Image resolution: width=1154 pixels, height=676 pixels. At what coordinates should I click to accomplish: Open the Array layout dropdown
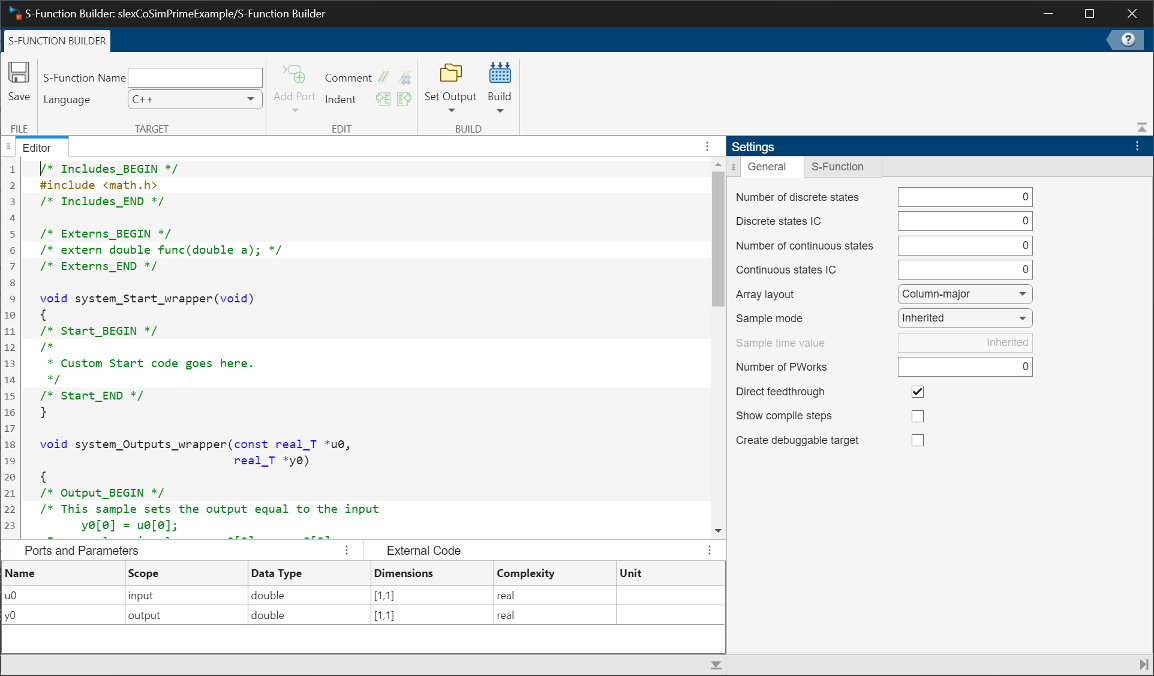click(964, 293)
